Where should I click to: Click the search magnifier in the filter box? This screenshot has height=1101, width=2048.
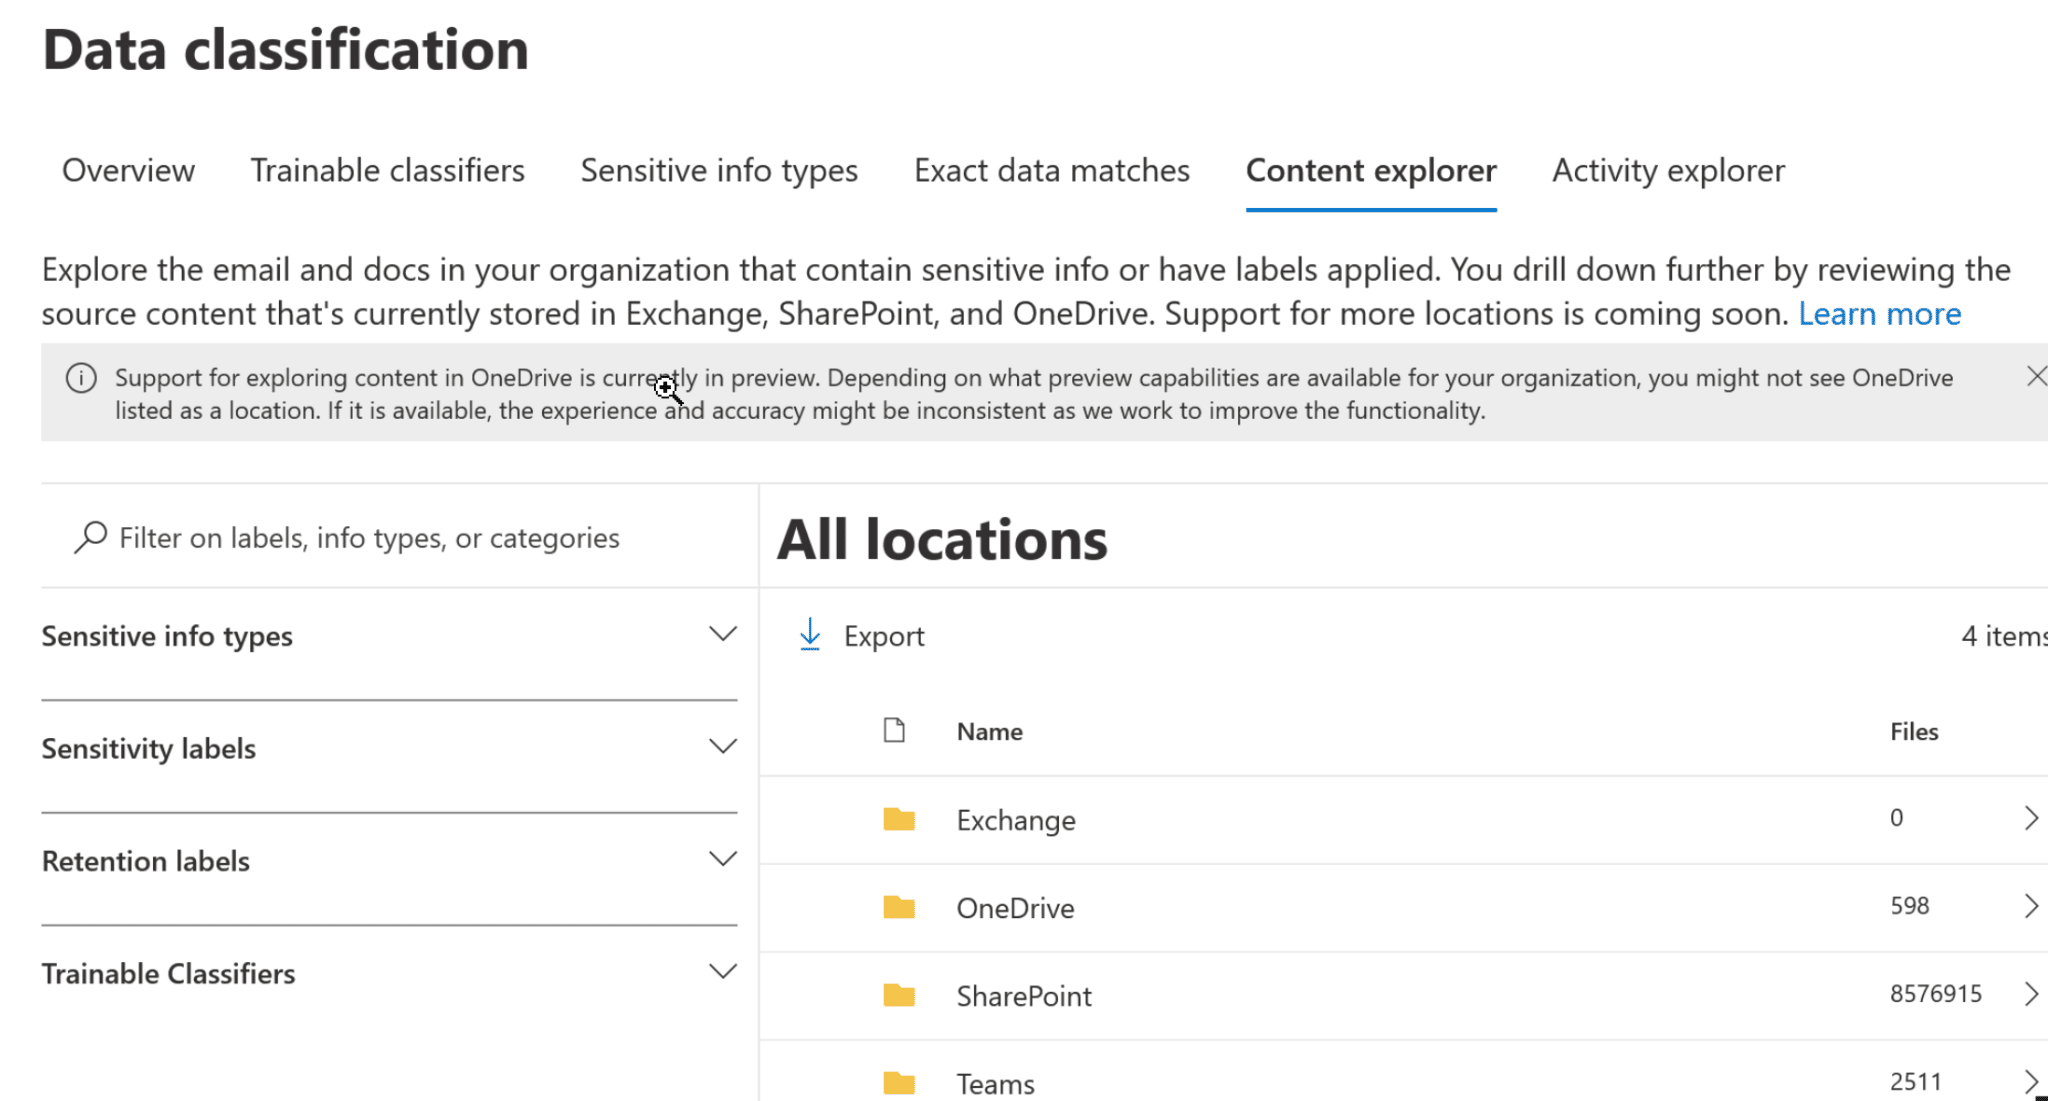coord(90,537)
